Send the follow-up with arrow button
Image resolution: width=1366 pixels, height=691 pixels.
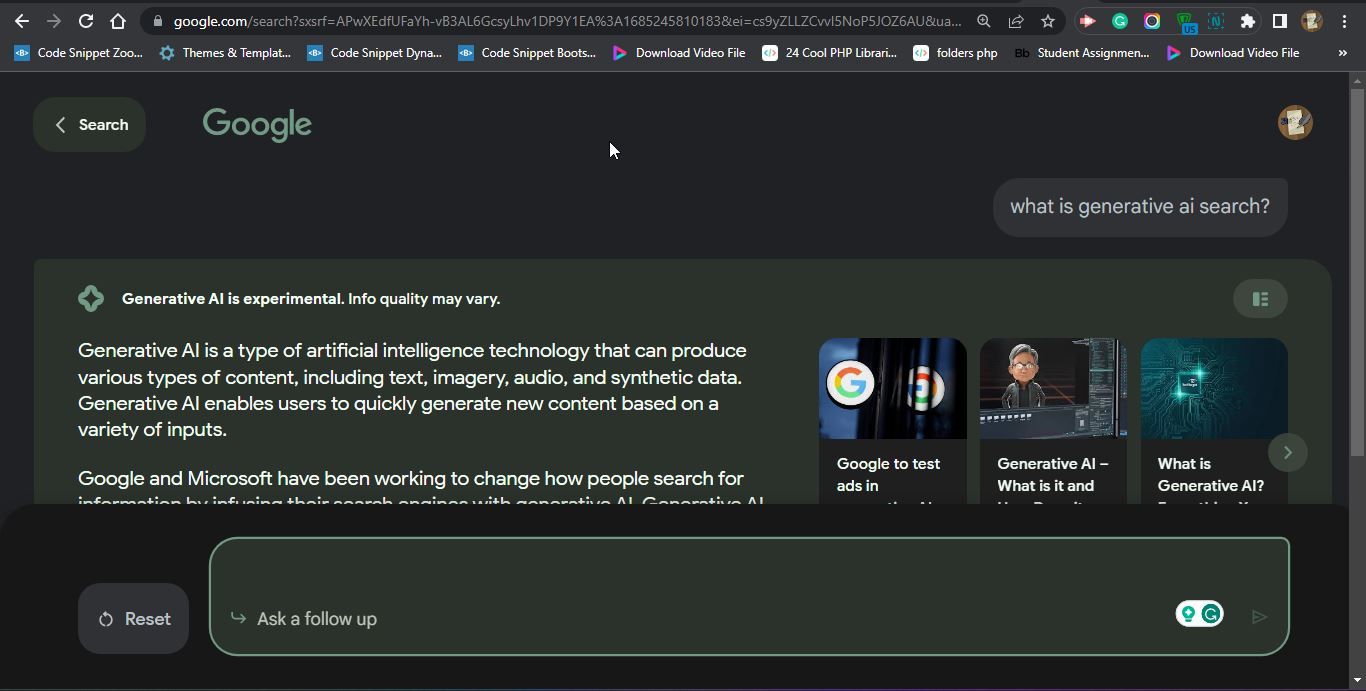1260,617
